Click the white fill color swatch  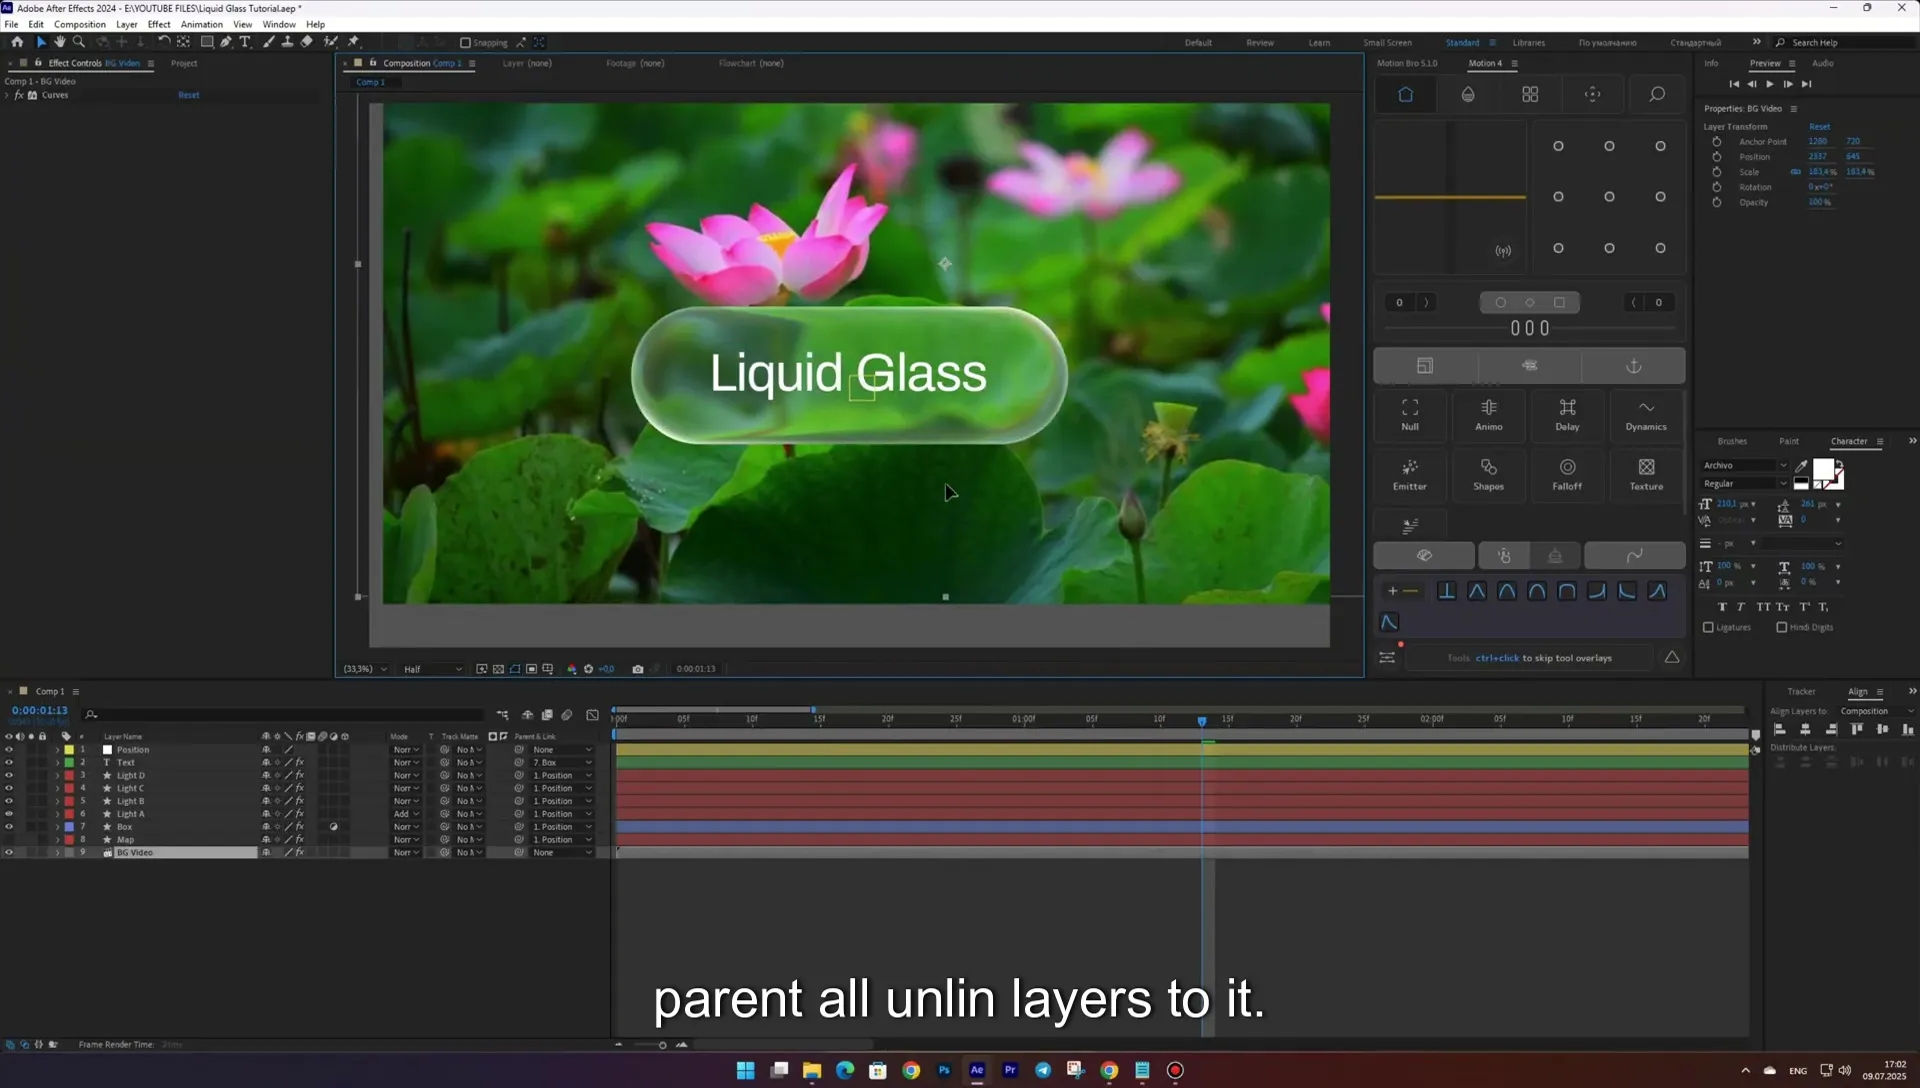1823,470
